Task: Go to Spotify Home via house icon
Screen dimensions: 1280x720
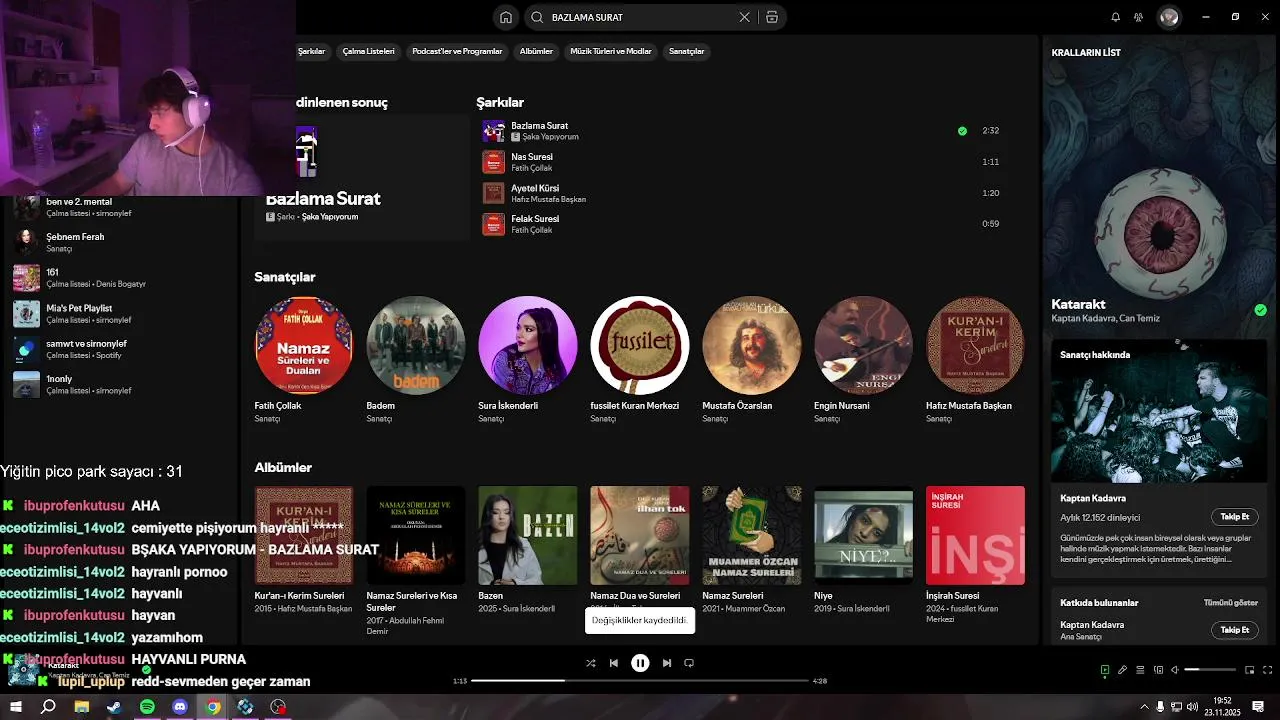Action: [x=506, y=17]
